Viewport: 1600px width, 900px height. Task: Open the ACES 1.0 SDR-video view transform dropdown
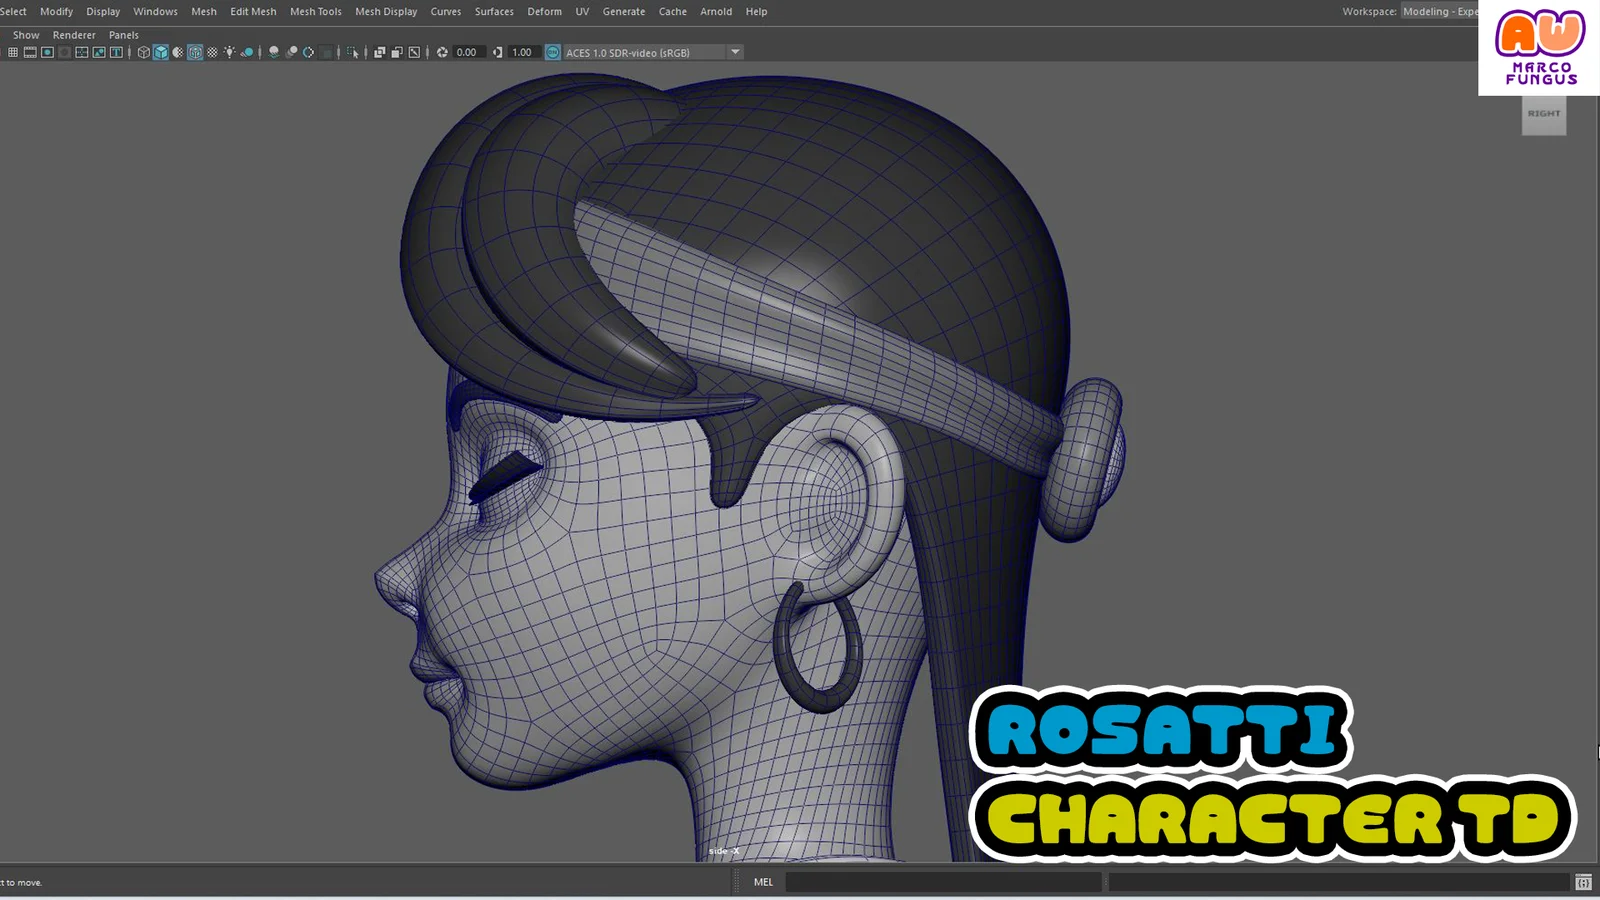735,52
